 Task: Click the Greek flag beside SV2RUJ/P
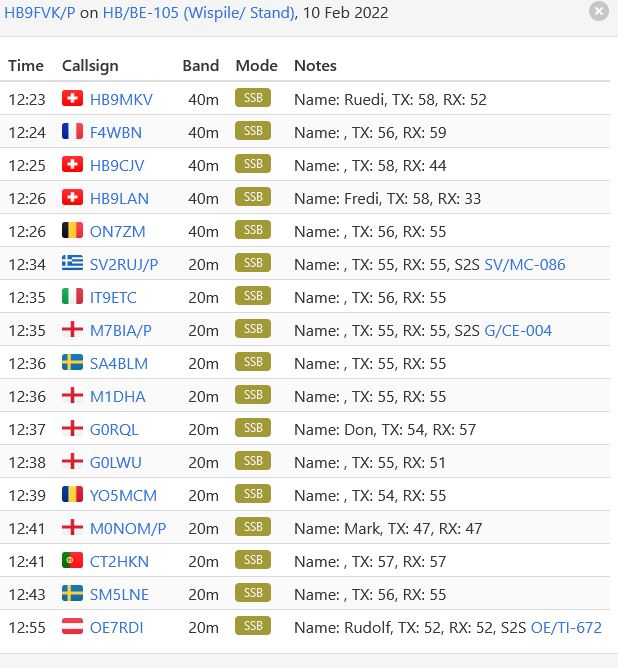[x=72, y=263]
